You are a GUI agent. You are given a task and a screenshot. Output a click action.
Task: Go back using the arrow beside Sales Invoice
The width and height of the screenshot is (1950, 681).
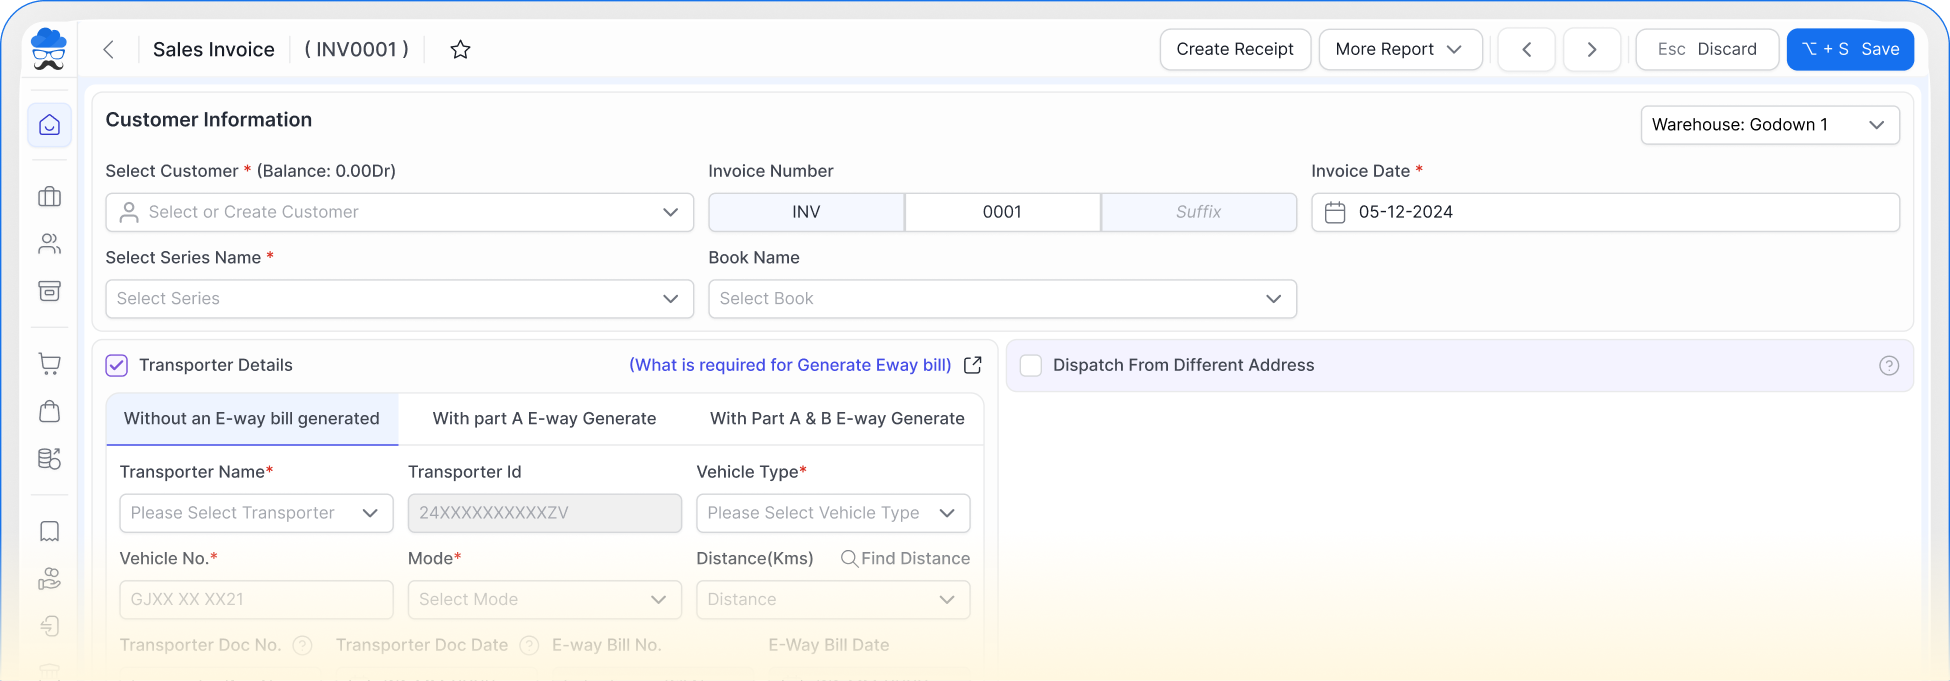pos(108,49)
